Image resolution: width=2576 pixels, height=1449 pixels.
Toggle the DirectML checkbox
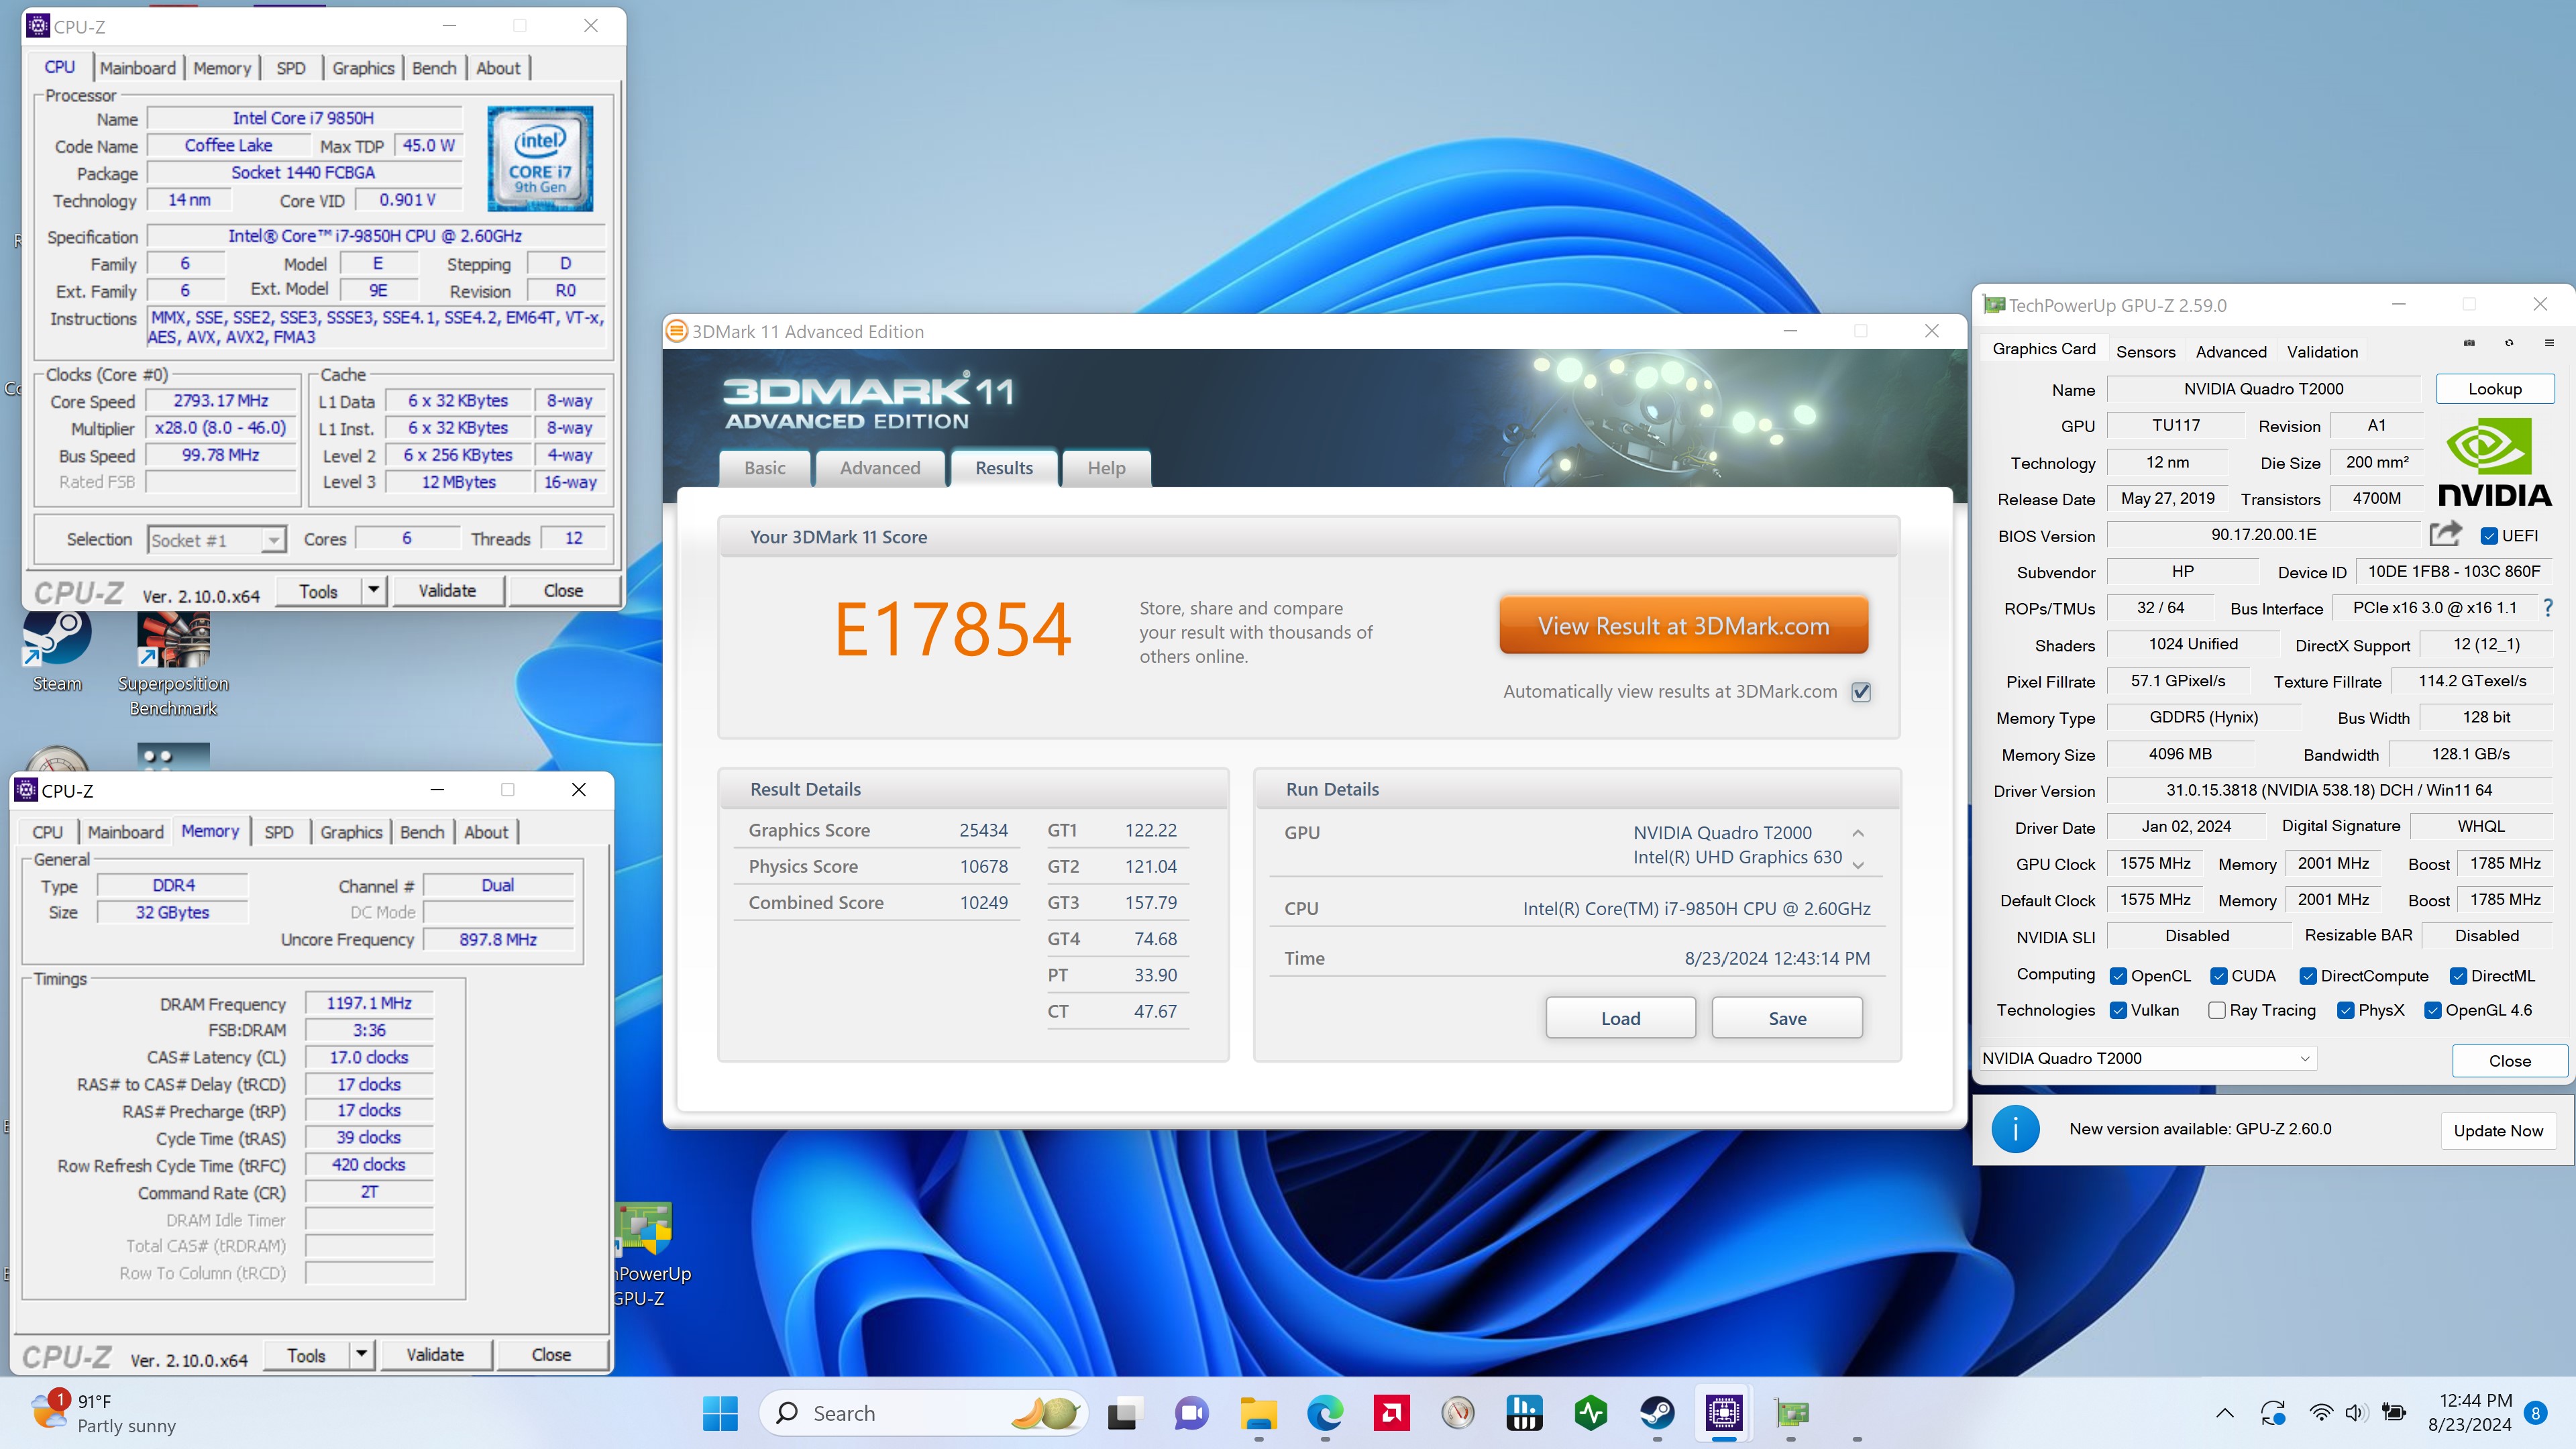pos(2458,976)
